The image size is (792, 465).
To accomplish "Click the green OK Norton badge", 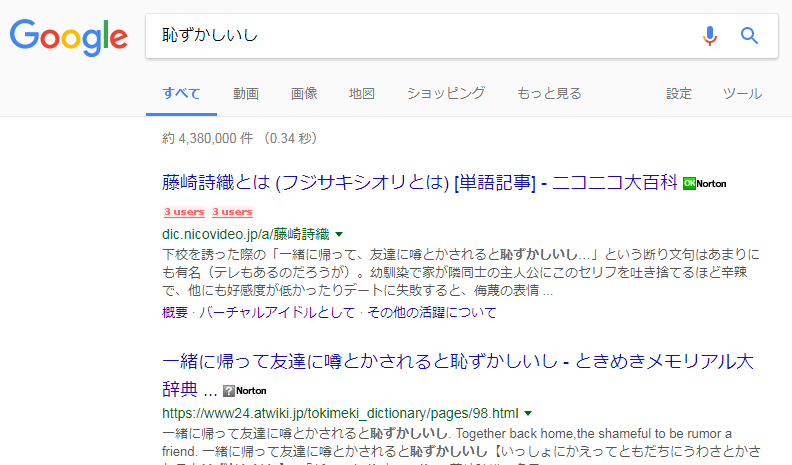I will click(705, 184).
